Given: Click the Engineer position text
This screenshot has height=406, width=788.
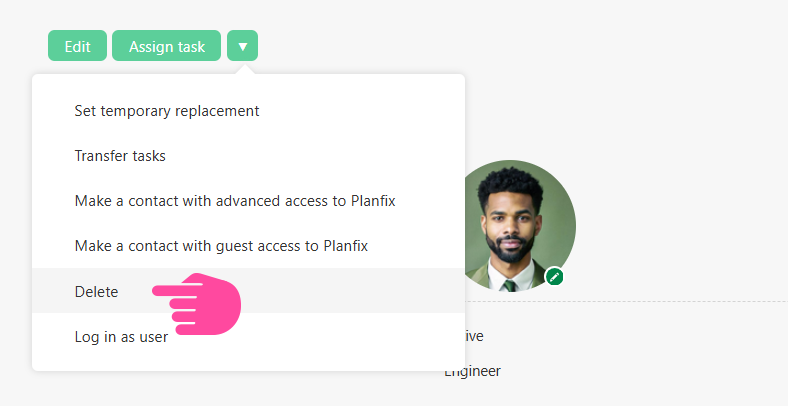Looking at the screenshot, I should coord(475,371).
